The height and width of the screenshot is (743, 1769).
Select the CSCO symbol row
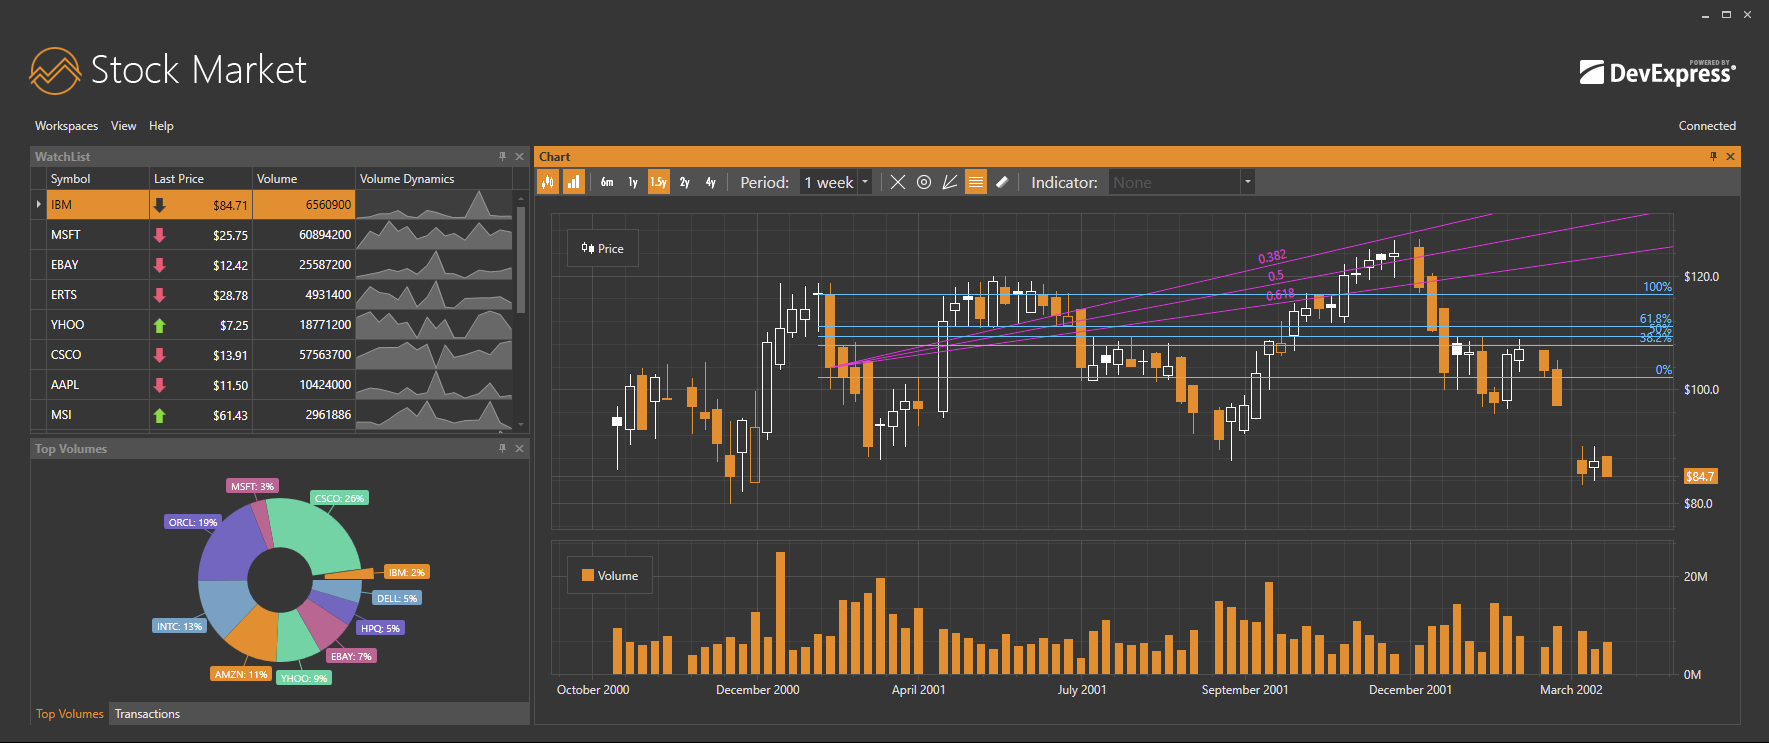(x=272, y=355)
